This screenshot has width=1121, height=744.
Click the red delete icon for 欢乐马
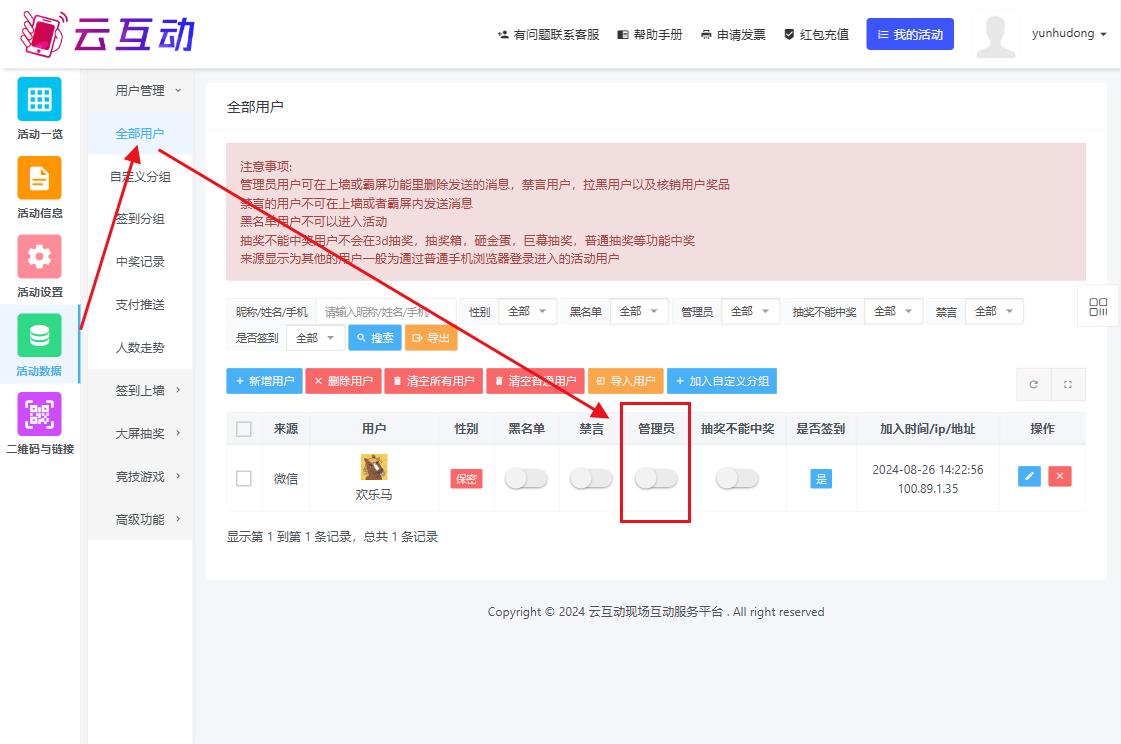(1060, 477)
